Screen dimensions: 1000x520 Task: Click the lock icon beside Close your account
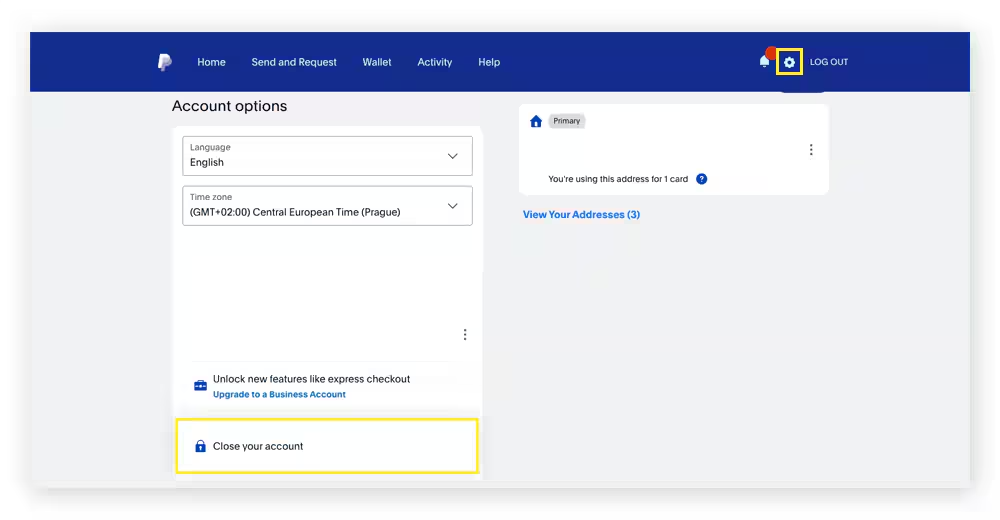200,446
